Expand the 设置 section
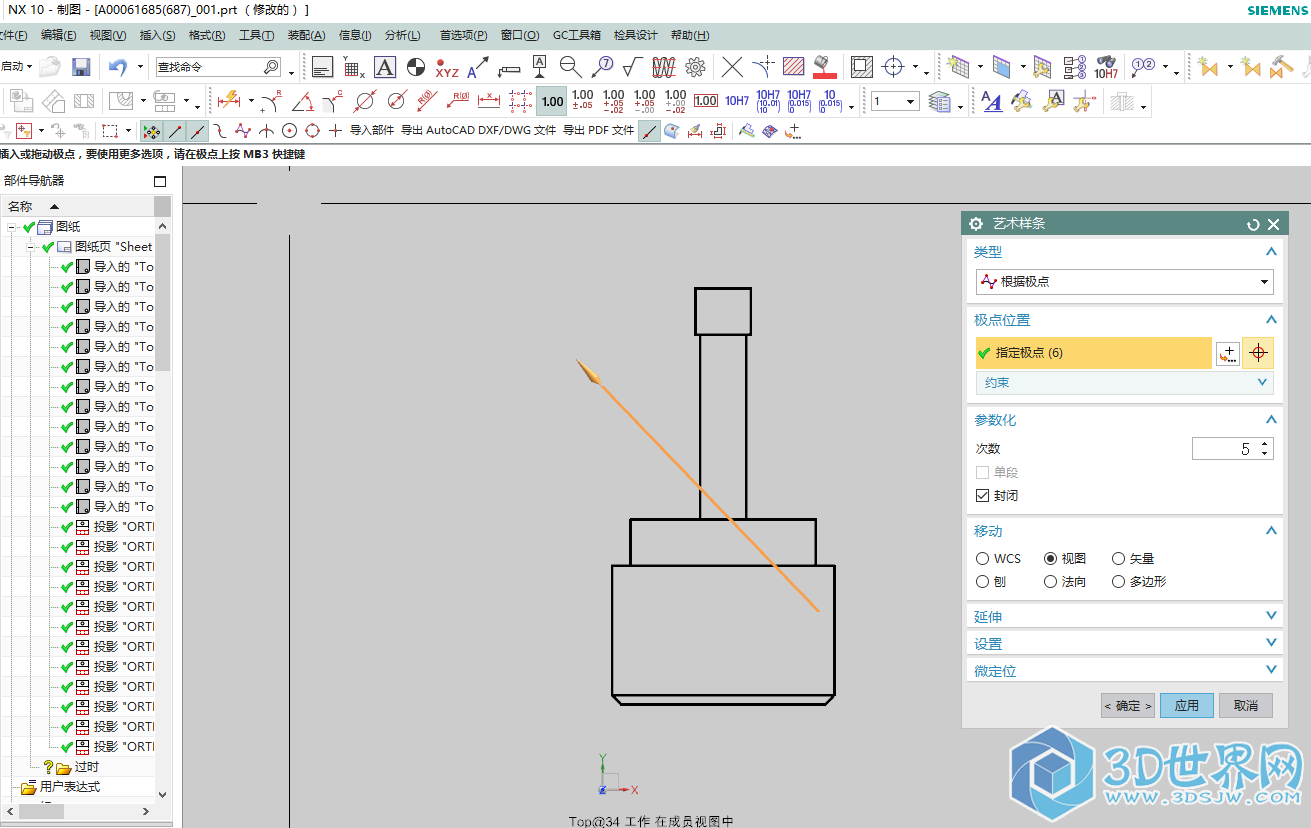 (1124, 643)
